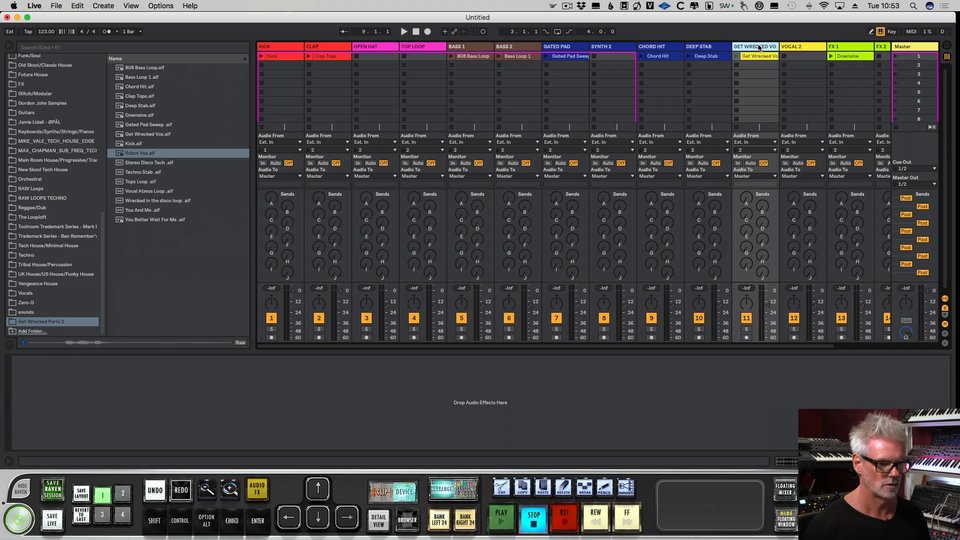Open the Options menu
960x540 pixels.
(160, 6)
